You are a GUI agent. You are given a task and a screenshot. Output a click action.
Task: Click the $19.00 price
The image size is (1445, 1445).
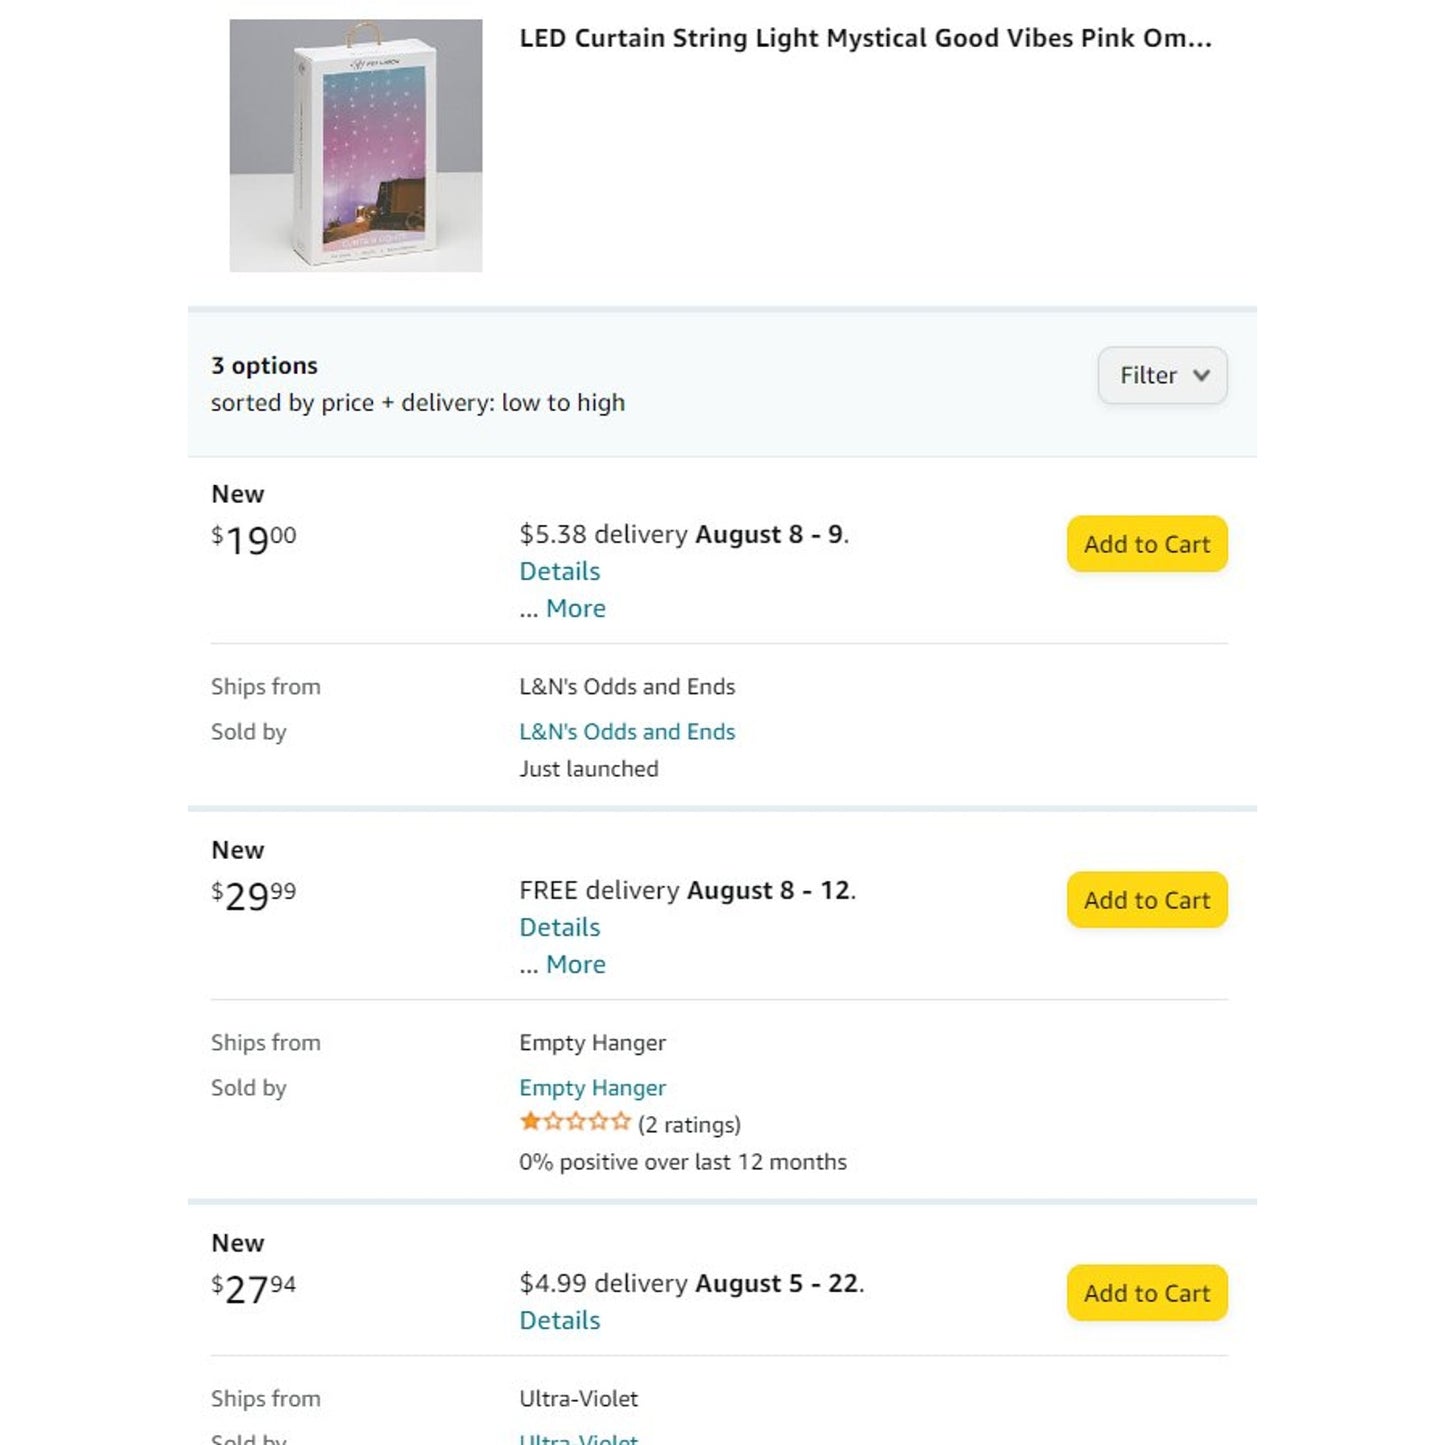click(x=254, y=540)
